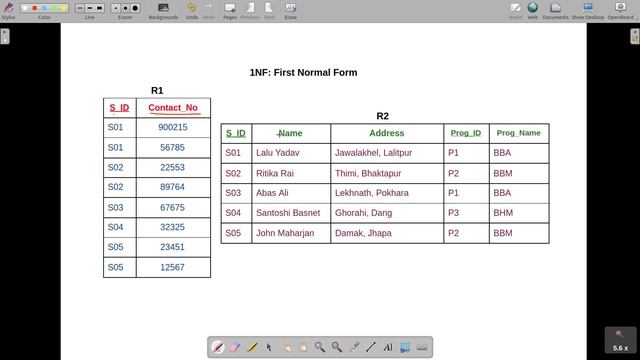
Task: Choose the green pen color
Action: click(53, 8)
